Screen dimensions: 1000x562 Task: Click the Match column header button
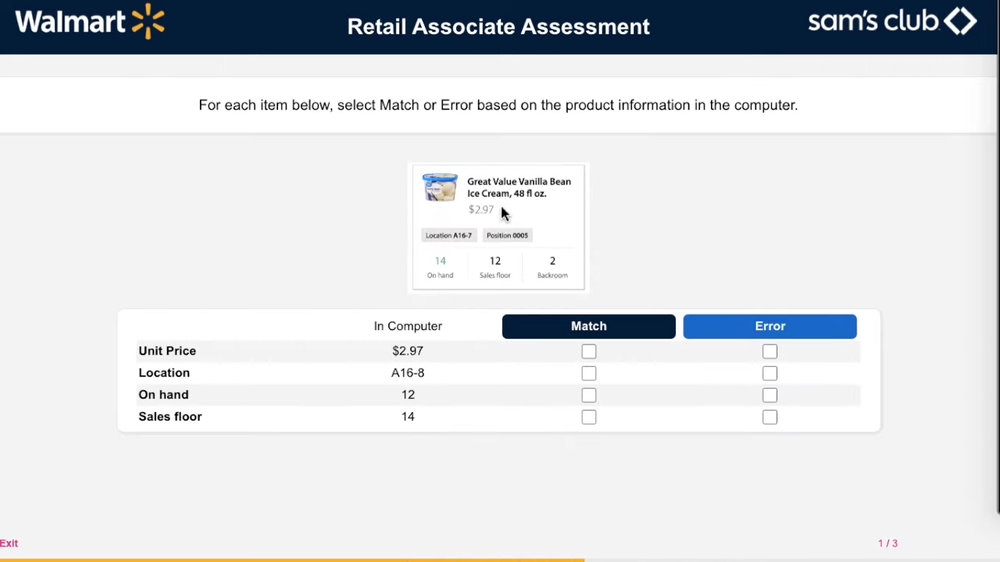(589, 326)
